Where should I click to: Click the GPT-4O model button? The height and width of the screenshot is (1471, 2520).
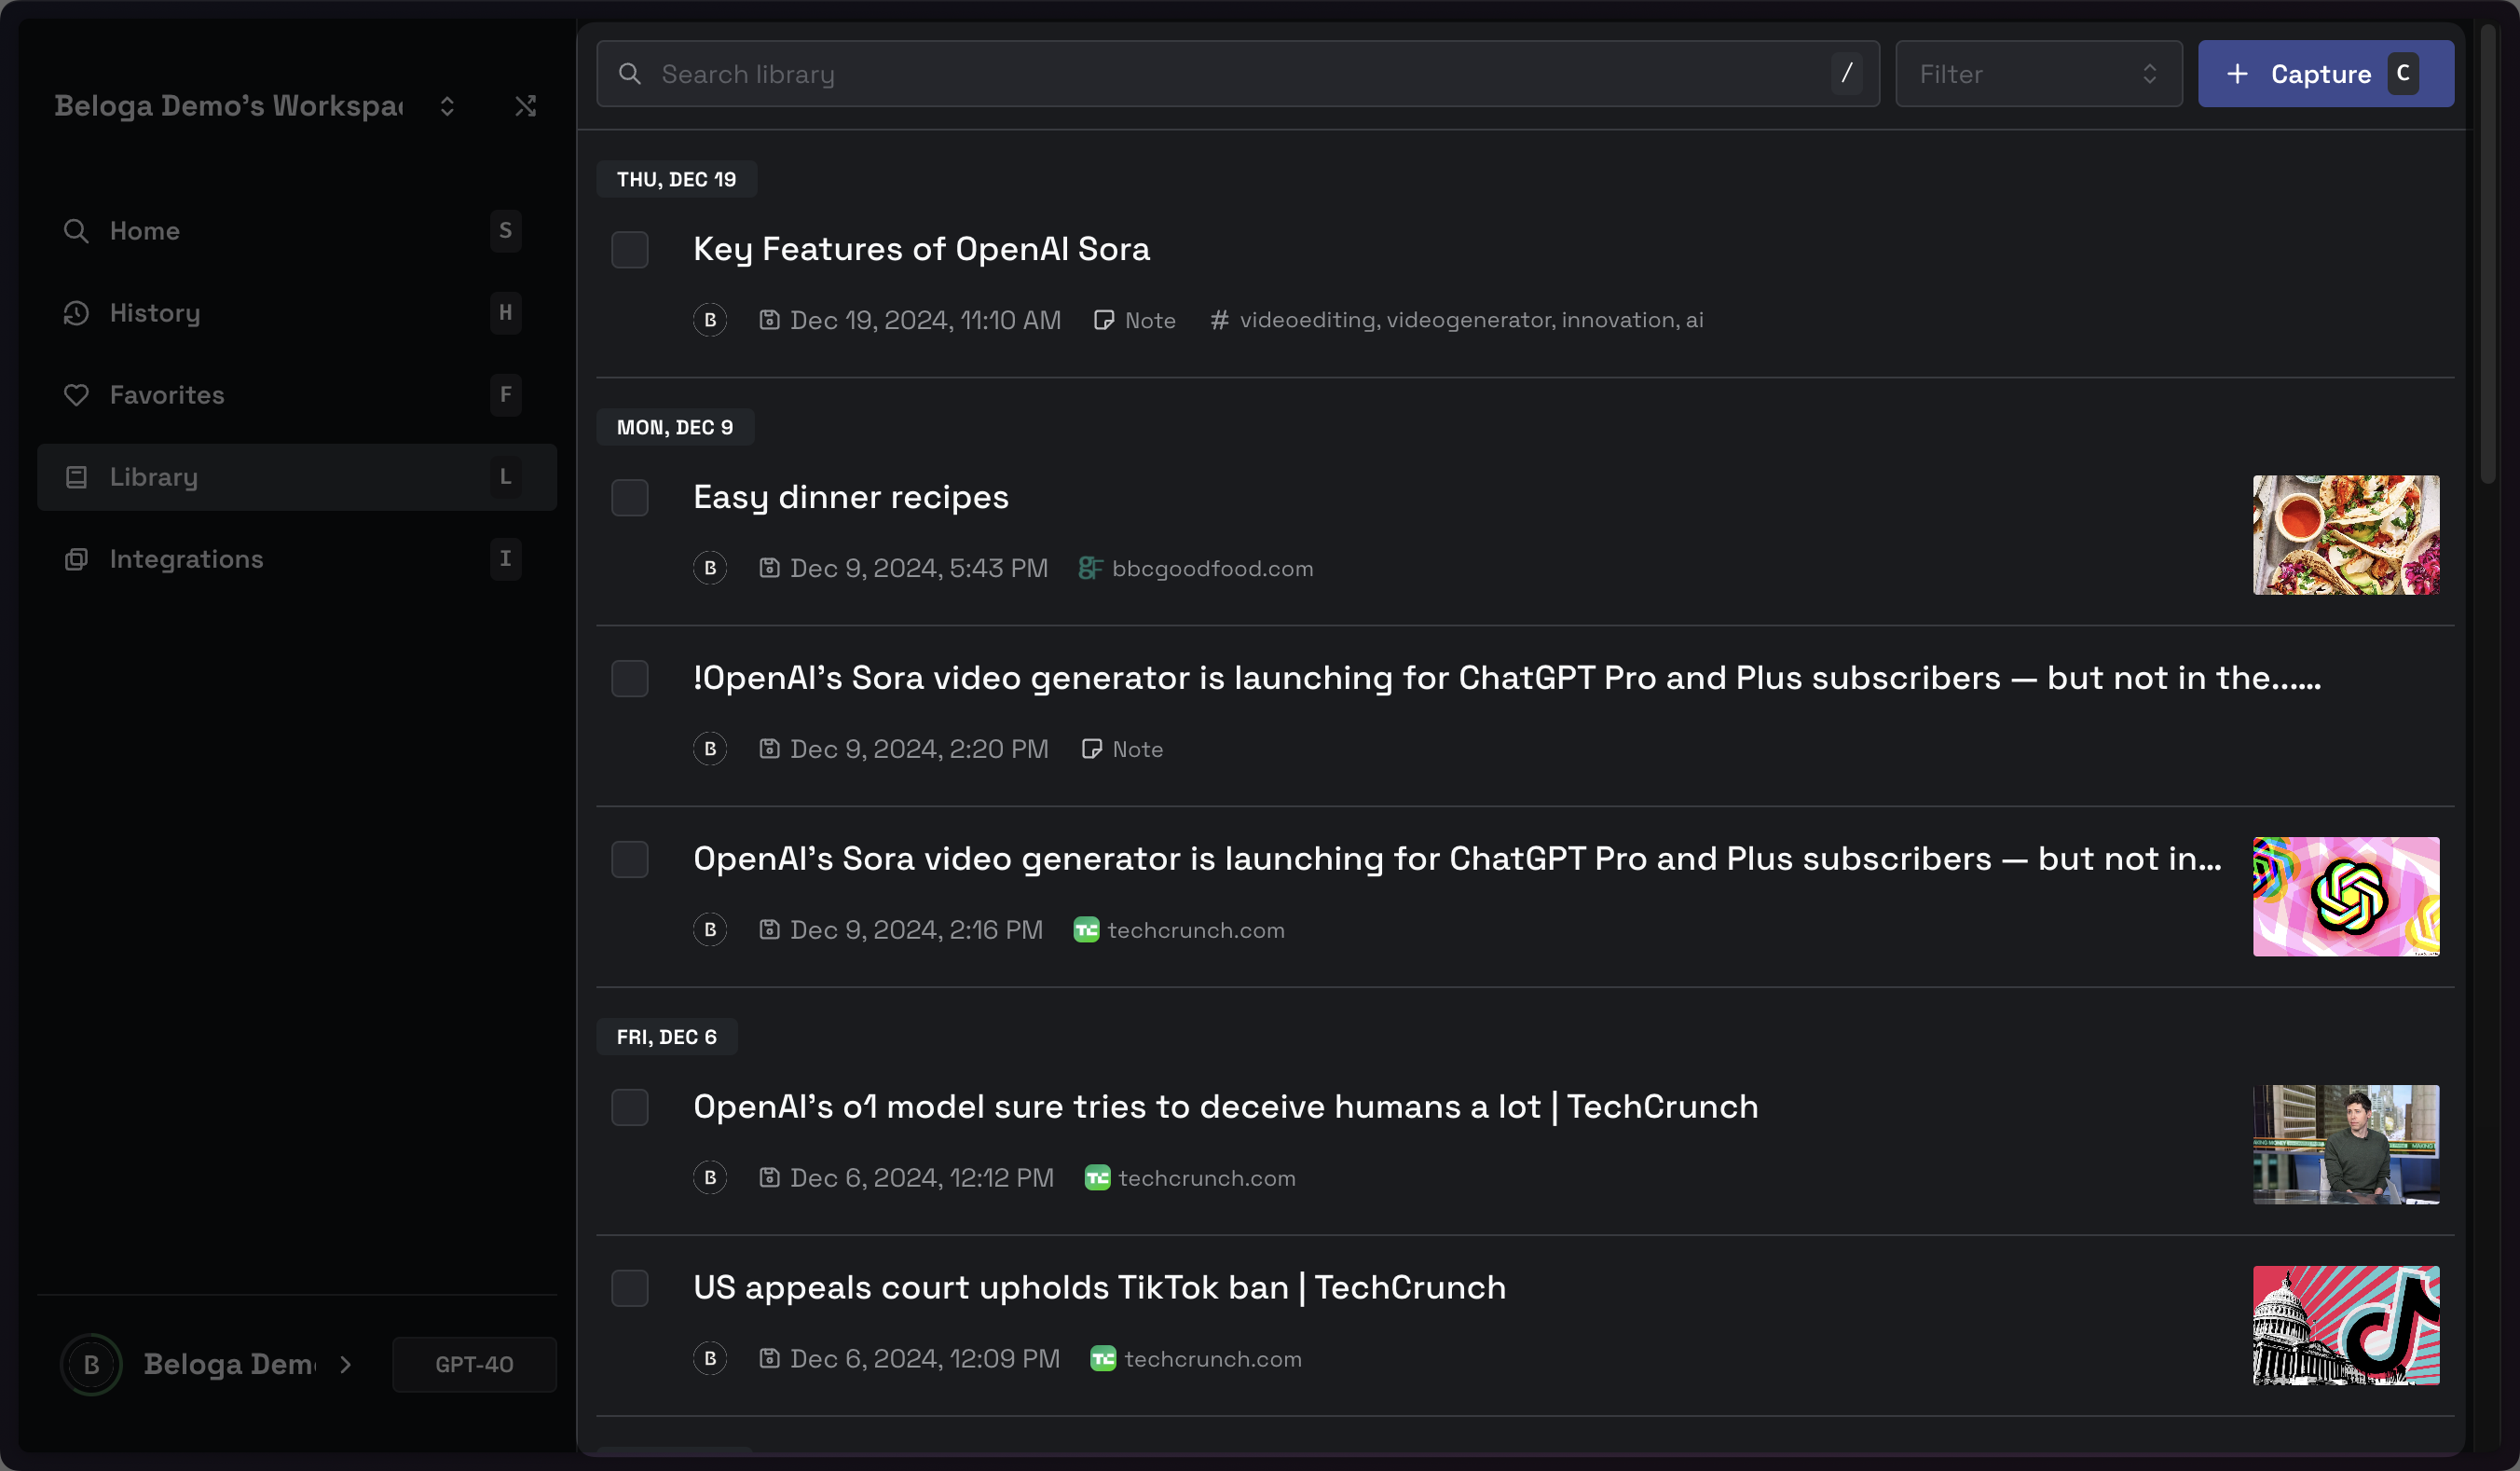click(x=474, y=1364)
